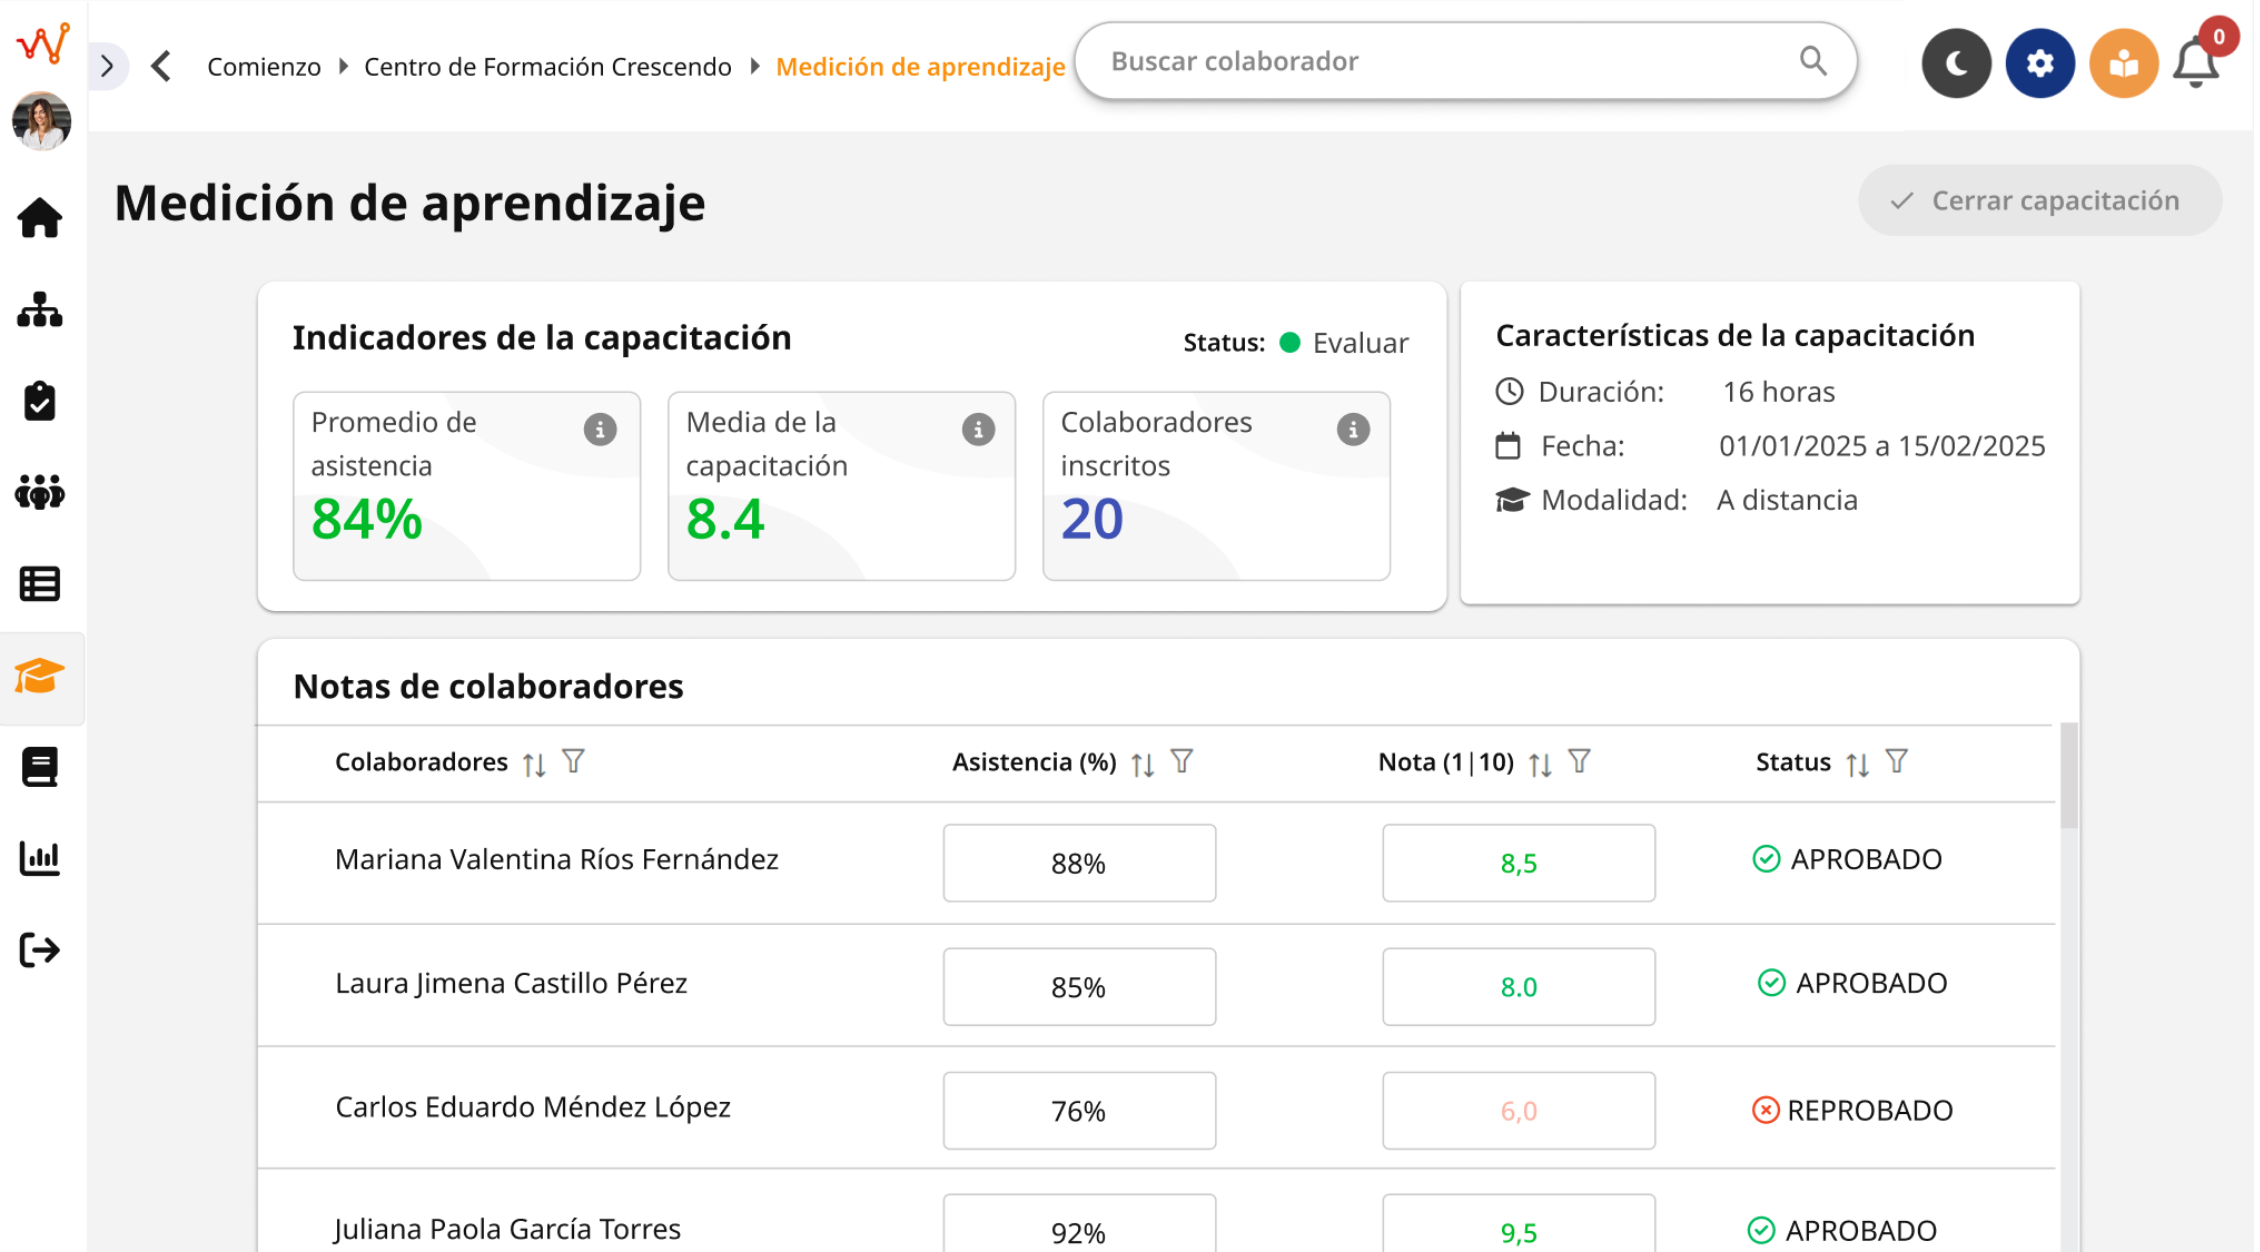This screenshot has height=1252, width=2260.
Task: Click the clipboard checkmark sidebar icon
Action: click(40, 401)
